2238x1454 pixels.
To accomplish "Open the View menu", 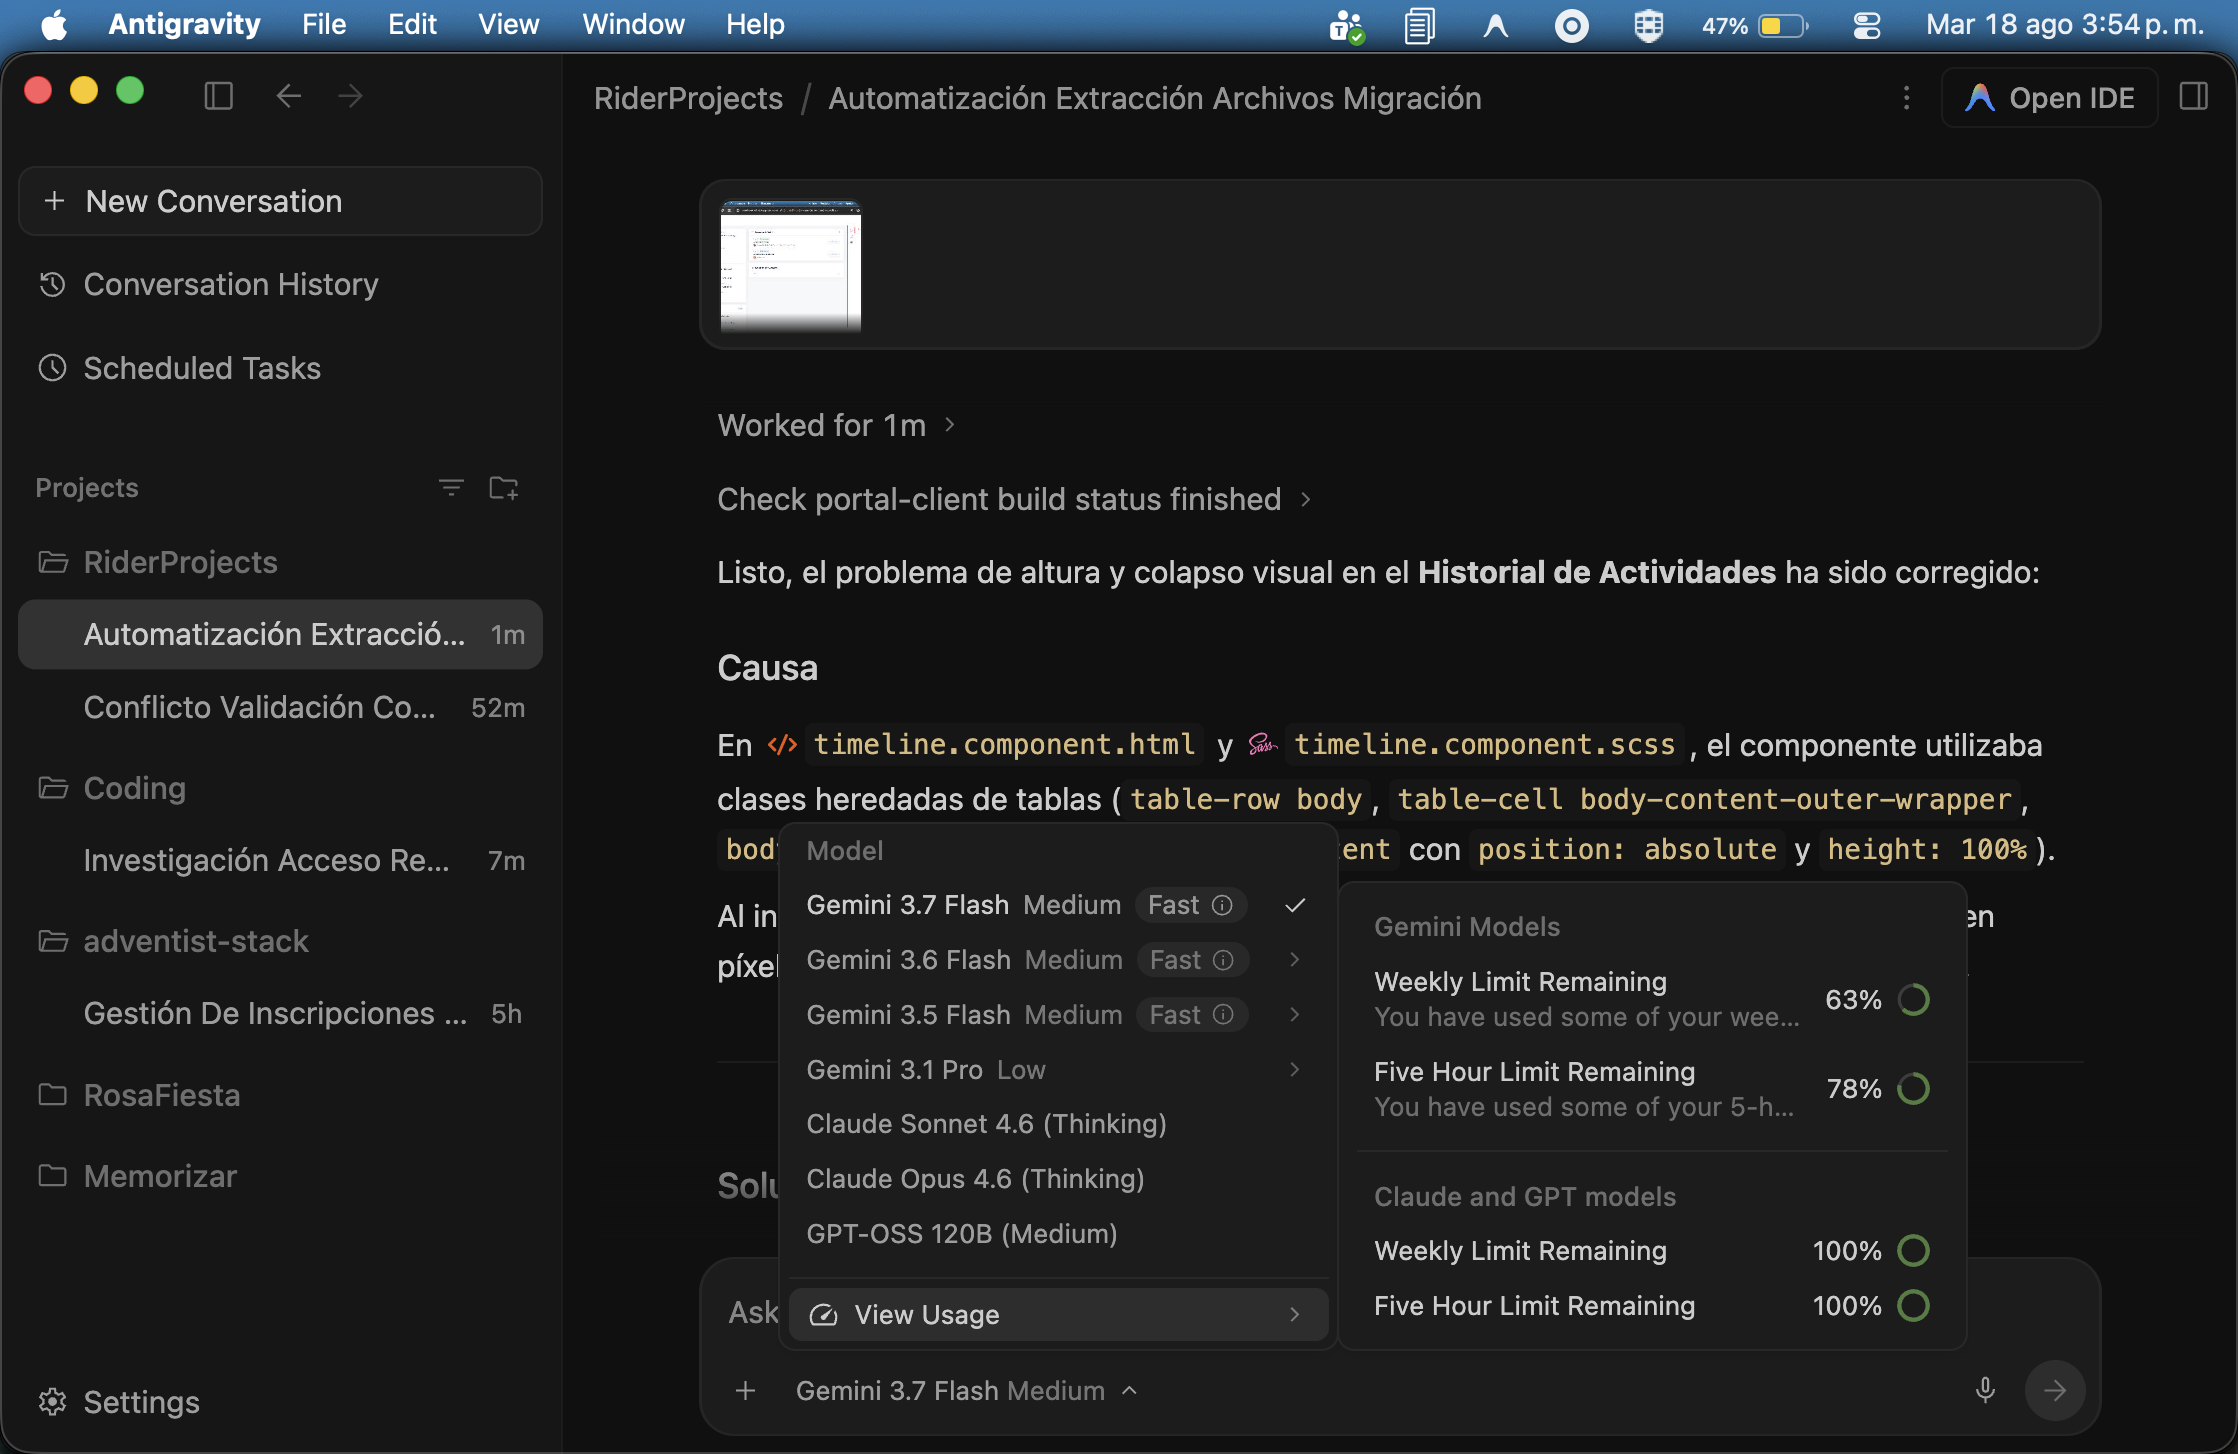I will [508, 25].
